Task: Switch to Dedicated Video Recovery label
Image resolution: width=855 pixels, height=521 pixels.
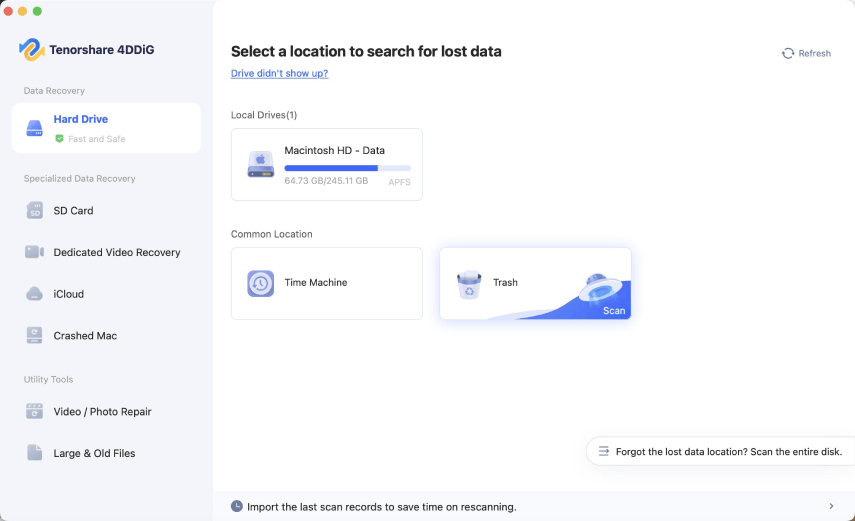Action: [117, 252]
